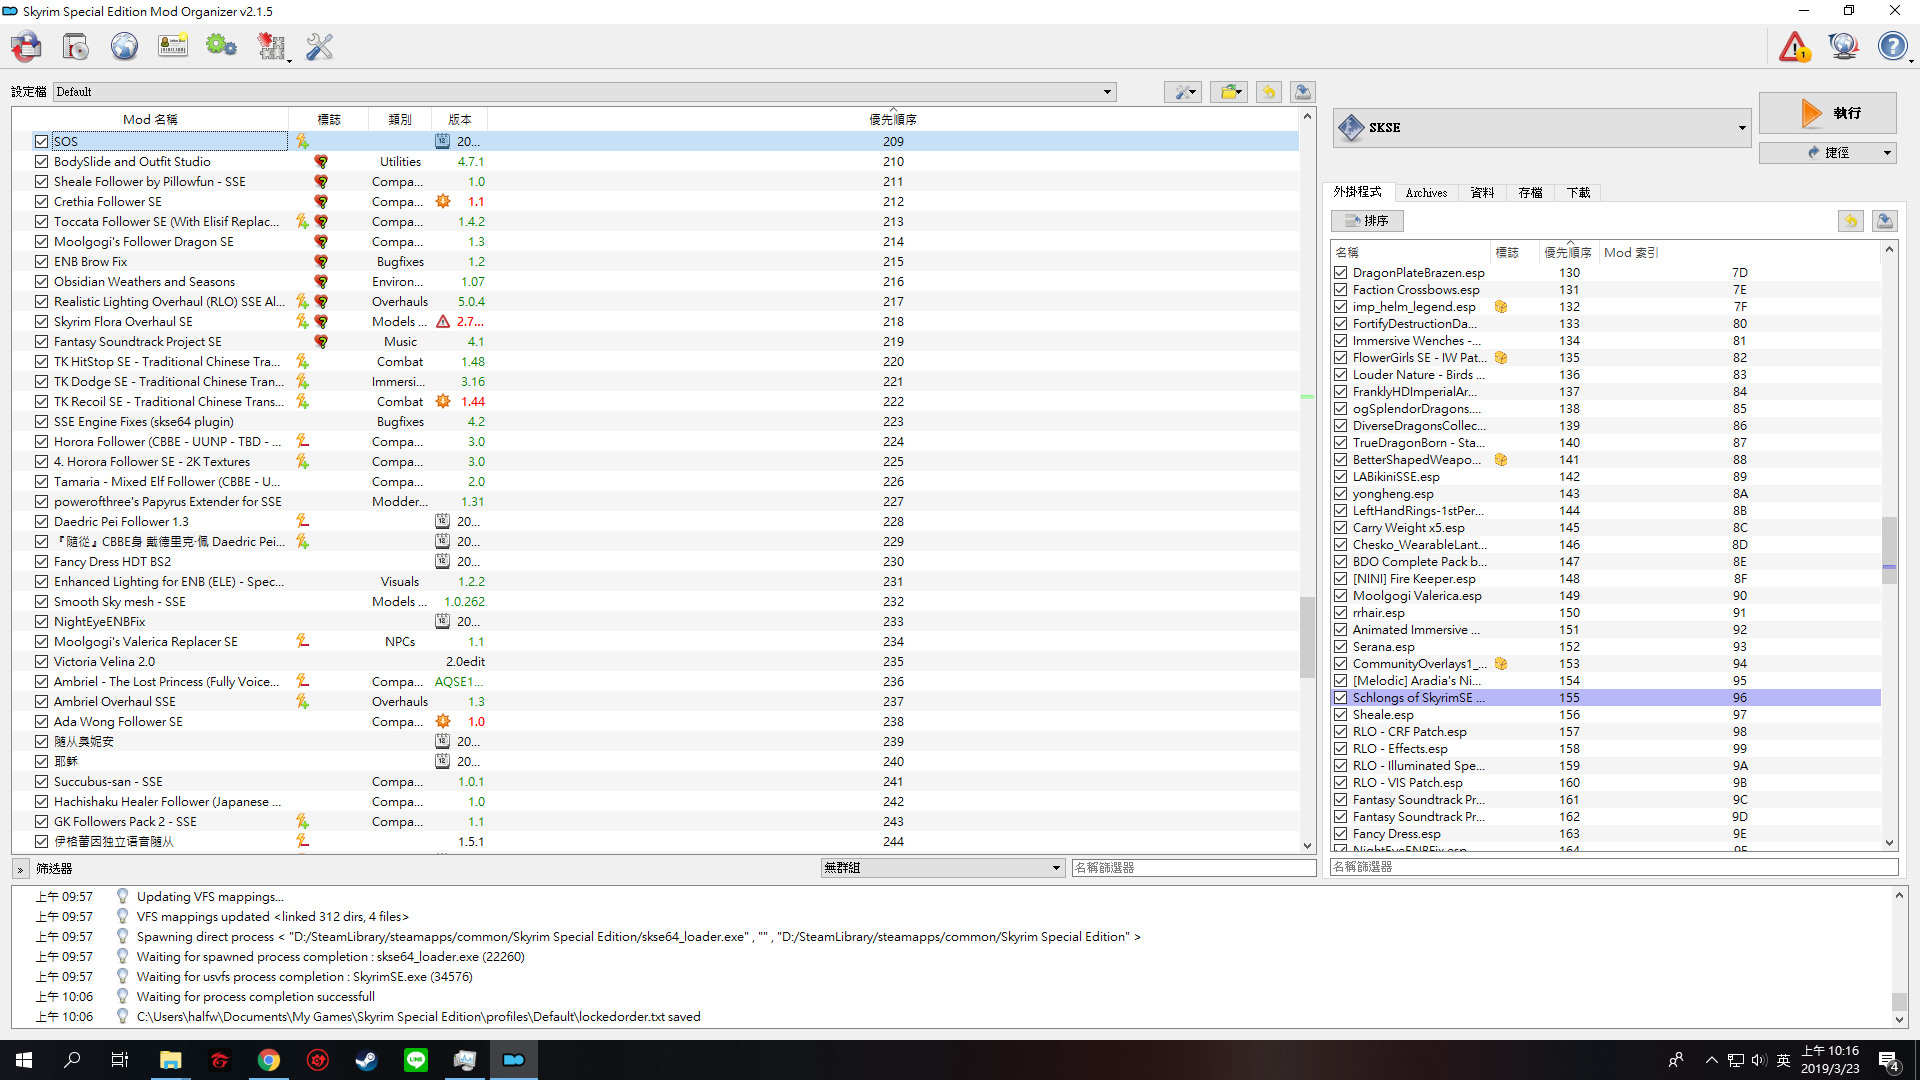
Task: Toggle Succubus-san - SSE checkbox
Action: (41, 782)
